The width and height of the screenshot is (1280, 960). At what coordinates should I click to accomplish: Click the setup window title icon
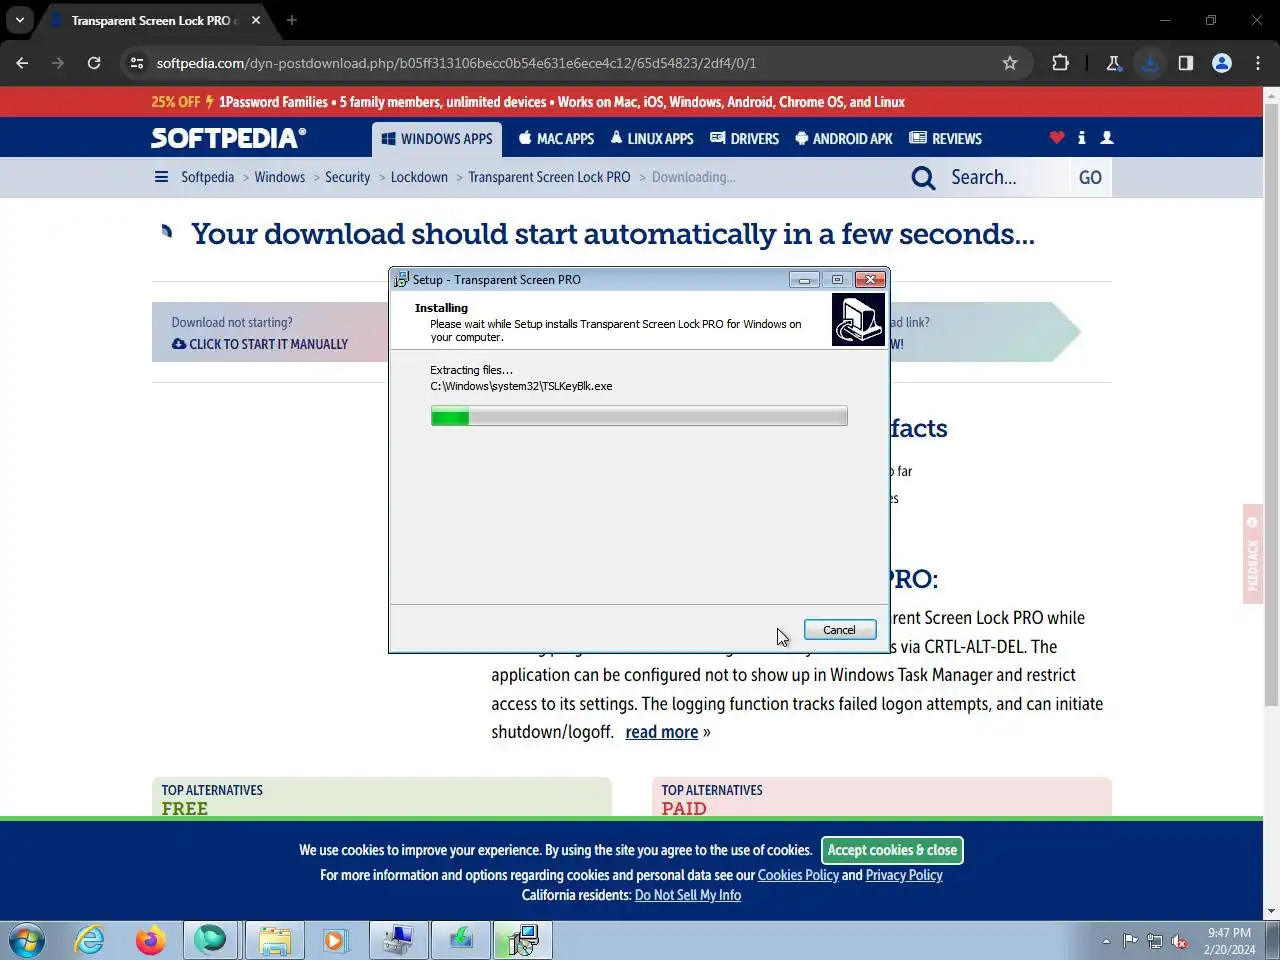pos(401,280)
